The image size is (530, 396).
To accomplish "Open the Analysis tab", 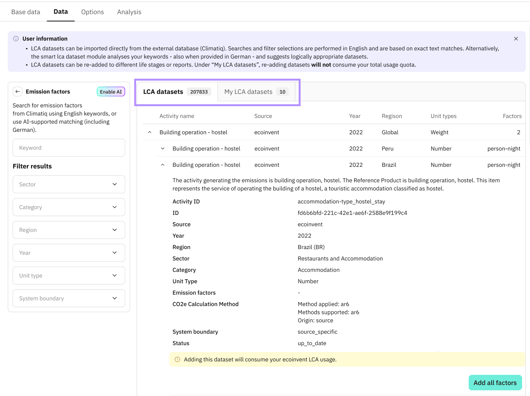I will 129,12.
